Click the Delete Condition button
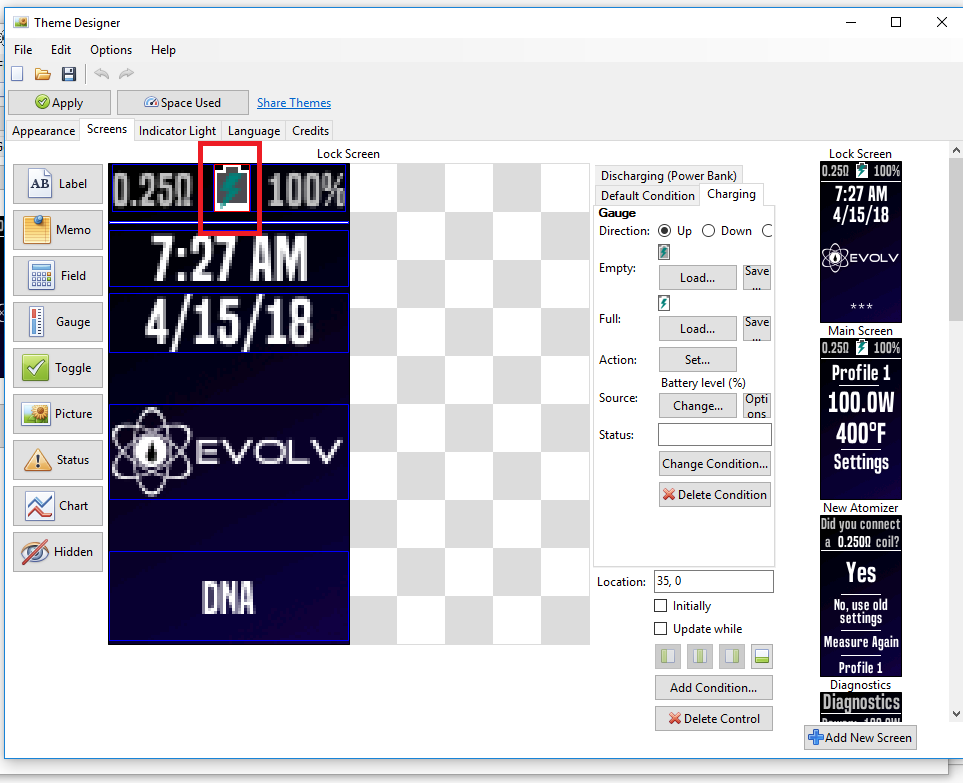 [x=714, y=495]
